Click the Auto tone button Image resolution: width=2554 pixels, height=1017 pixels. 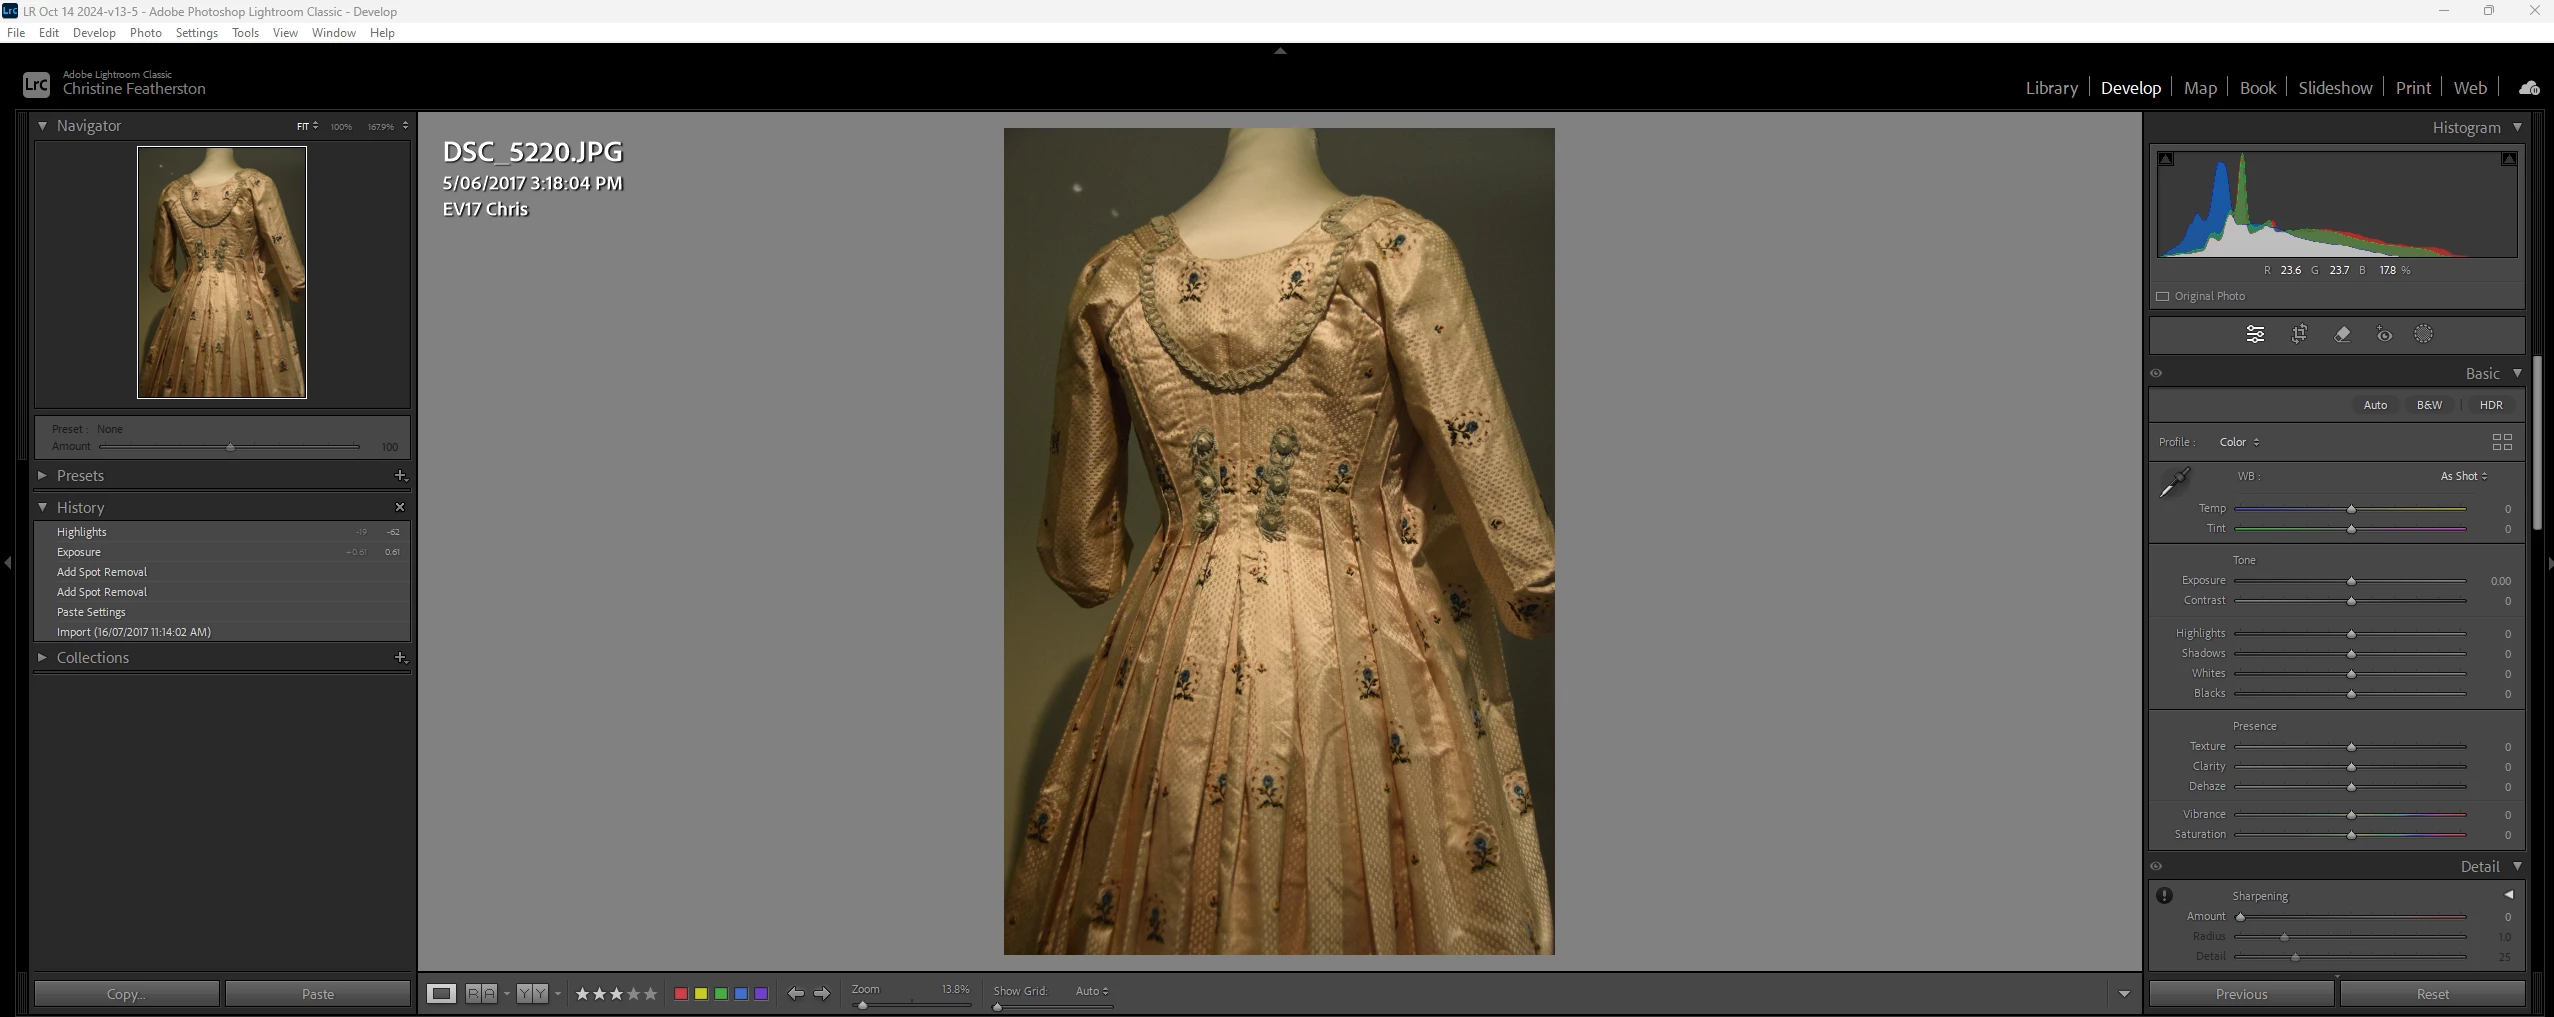(x=2375, y=405)
